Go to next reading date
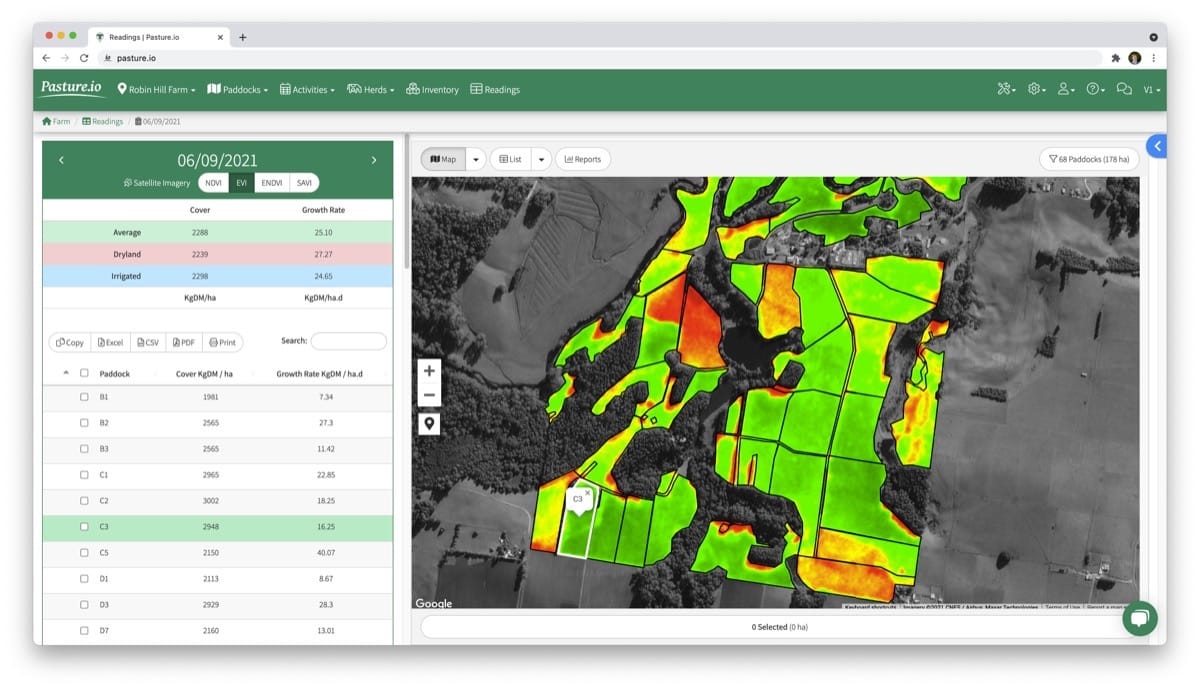The height and width of the screenshot is (689, 1200). click(374, 160)
